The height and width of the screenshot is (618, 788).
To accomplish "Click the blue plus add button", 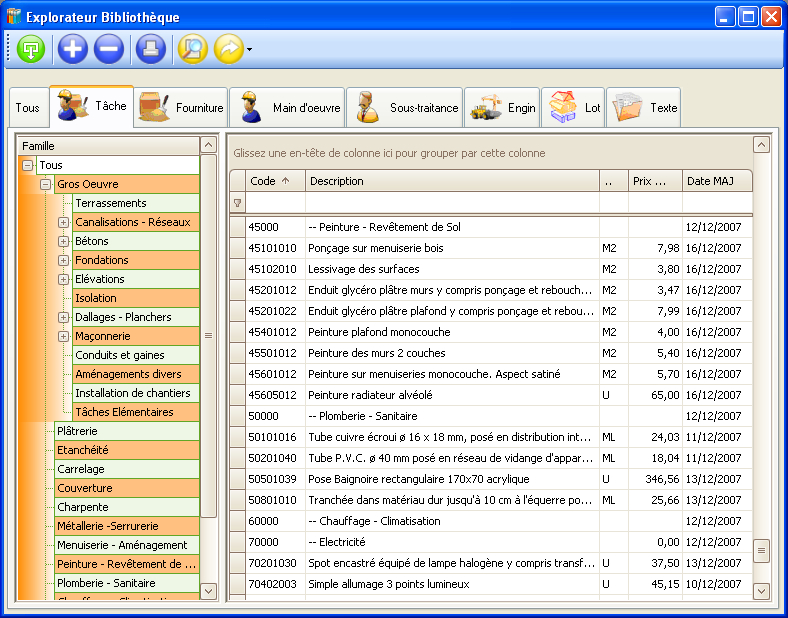I will click(x=73, y=48).
